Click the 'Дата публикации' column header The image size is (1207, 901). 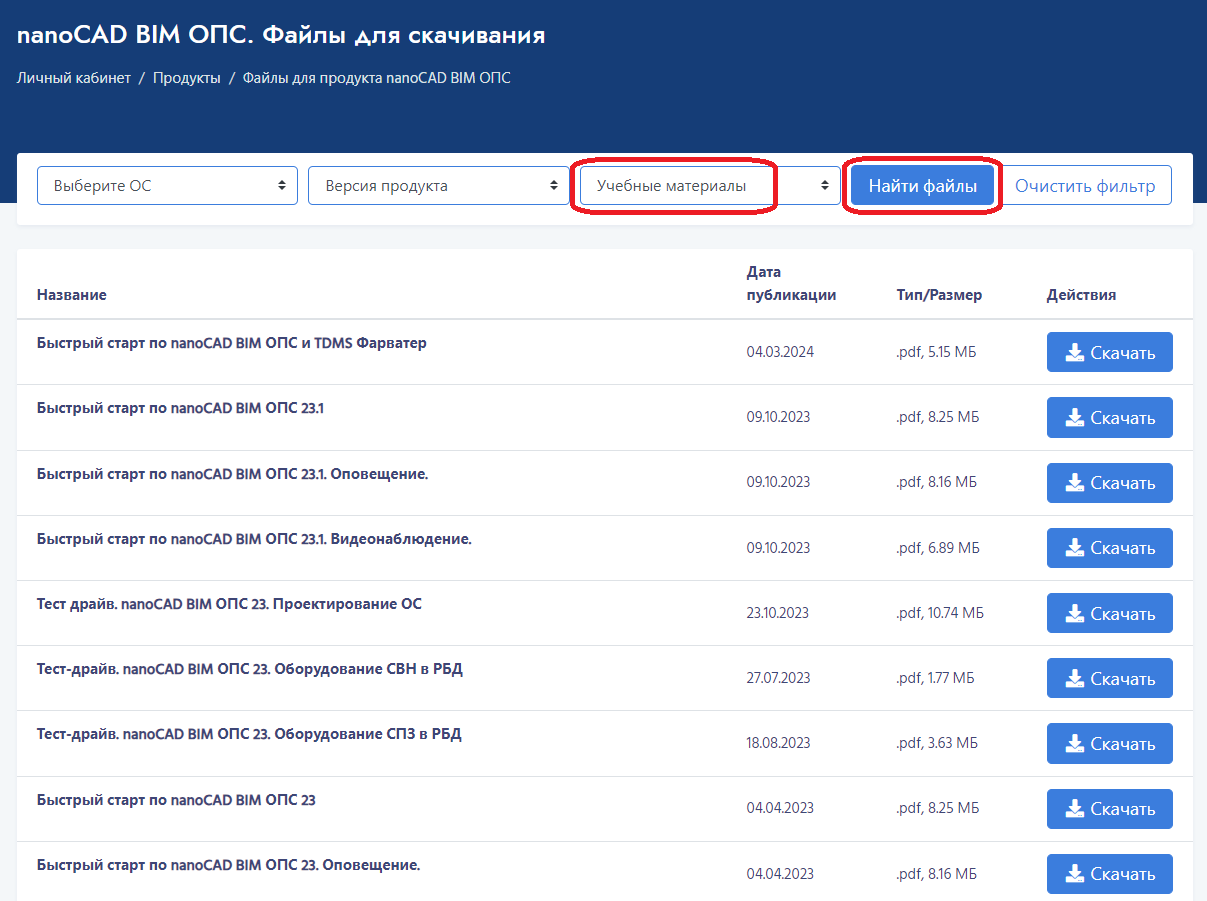[x=791, y=283]
